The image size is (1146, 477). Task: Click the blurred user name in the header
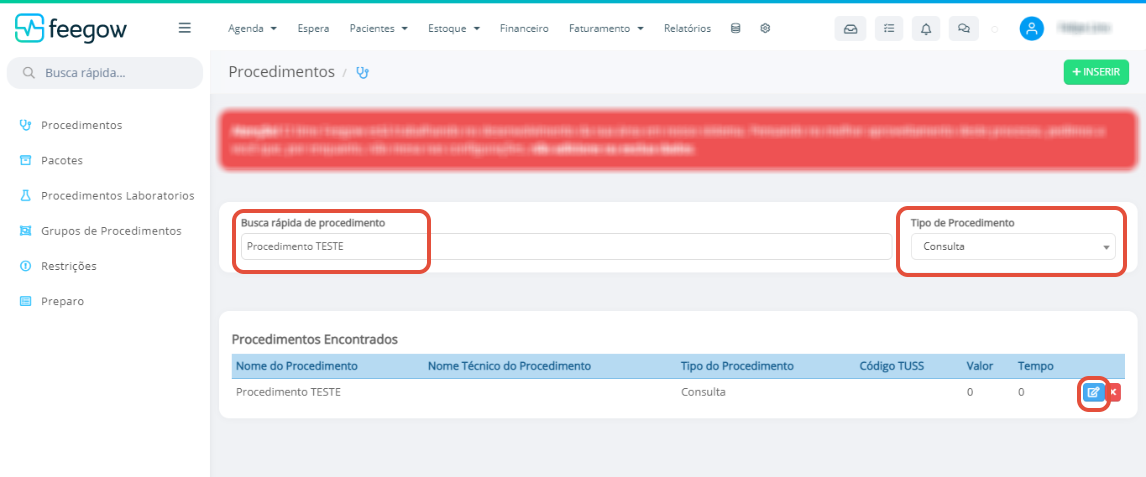pyautogui.click(x=1084, y=28)
